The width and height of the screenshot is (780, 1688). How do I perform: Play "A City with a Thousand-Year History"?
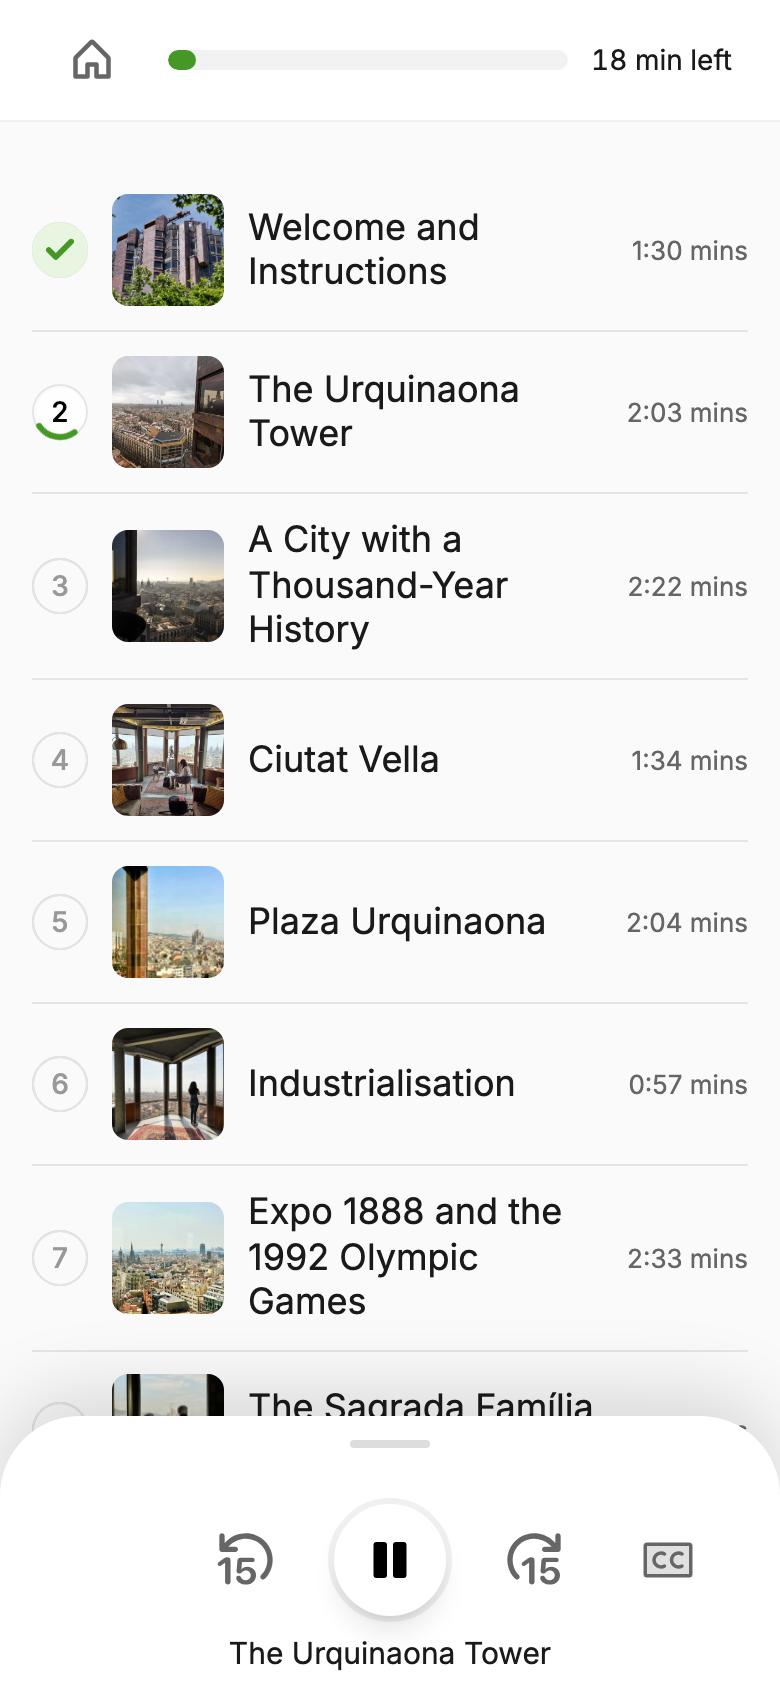click(378, 585)
